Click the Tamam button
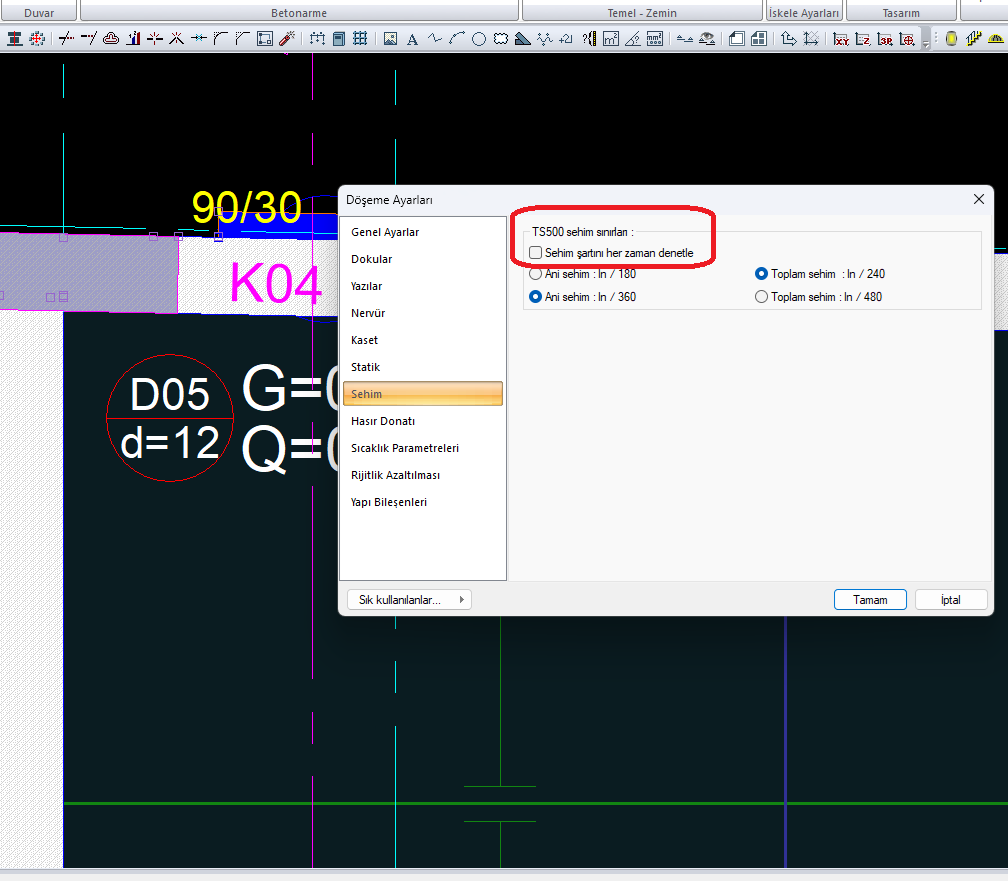Screen dimensions: 1008x881 tap(870, 600)
